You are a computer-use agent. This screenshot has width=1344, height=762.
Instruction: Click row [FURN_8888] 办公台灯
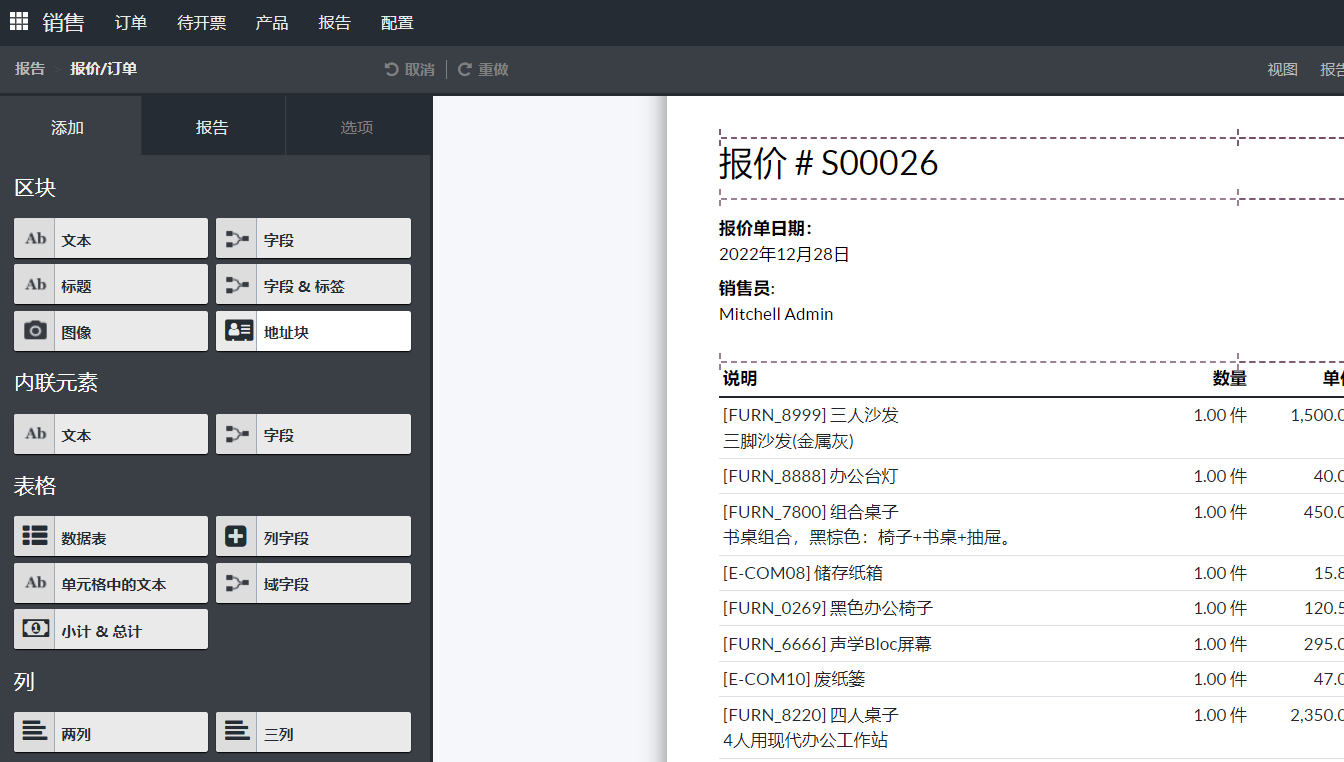(x=810, y=476)
